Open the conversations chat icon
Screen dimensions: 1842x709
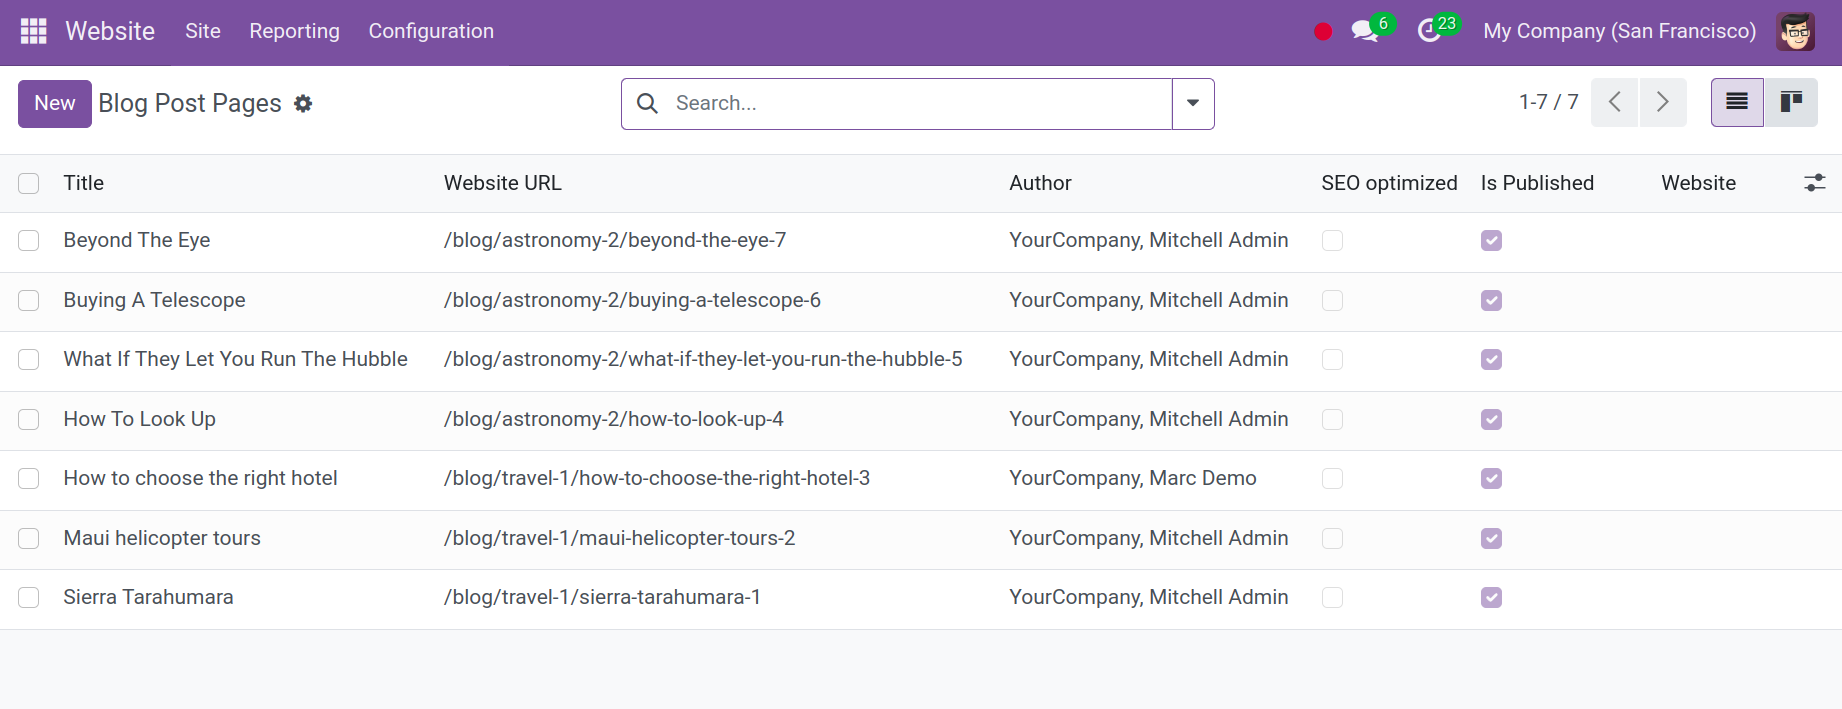tap(1364, 31)
